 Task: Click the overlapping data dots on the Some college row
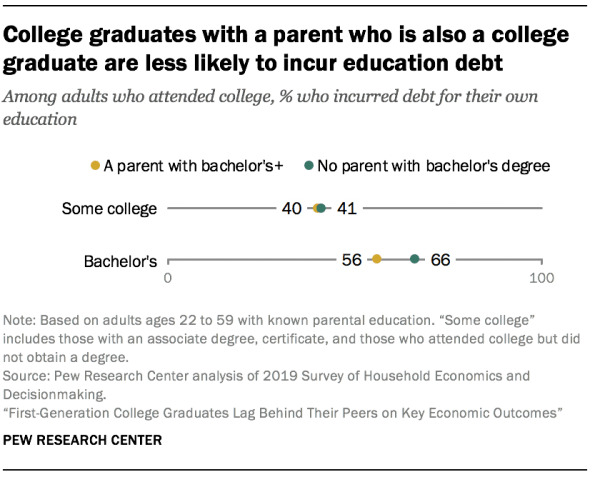coord(319,208)
